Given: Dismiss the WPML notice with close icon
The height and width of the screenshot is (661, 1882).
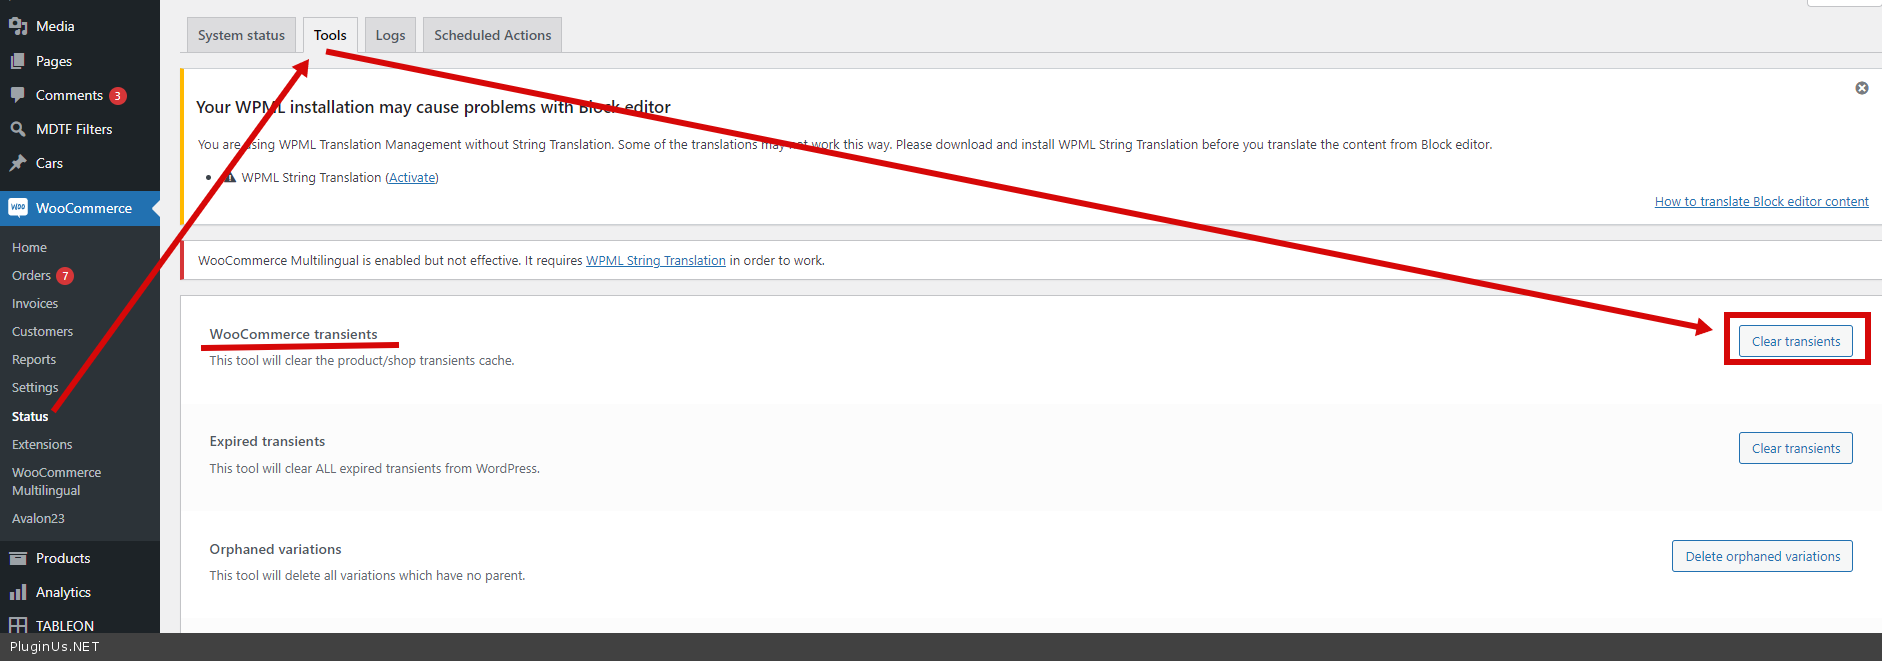Looking at the screenshot, I should coord(1861,88).
